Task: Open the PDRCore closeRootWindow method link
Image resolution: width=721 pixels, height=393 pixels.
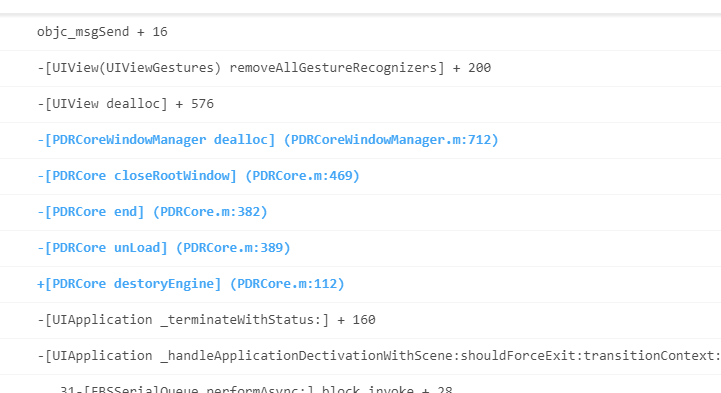Action: (137, 176)
